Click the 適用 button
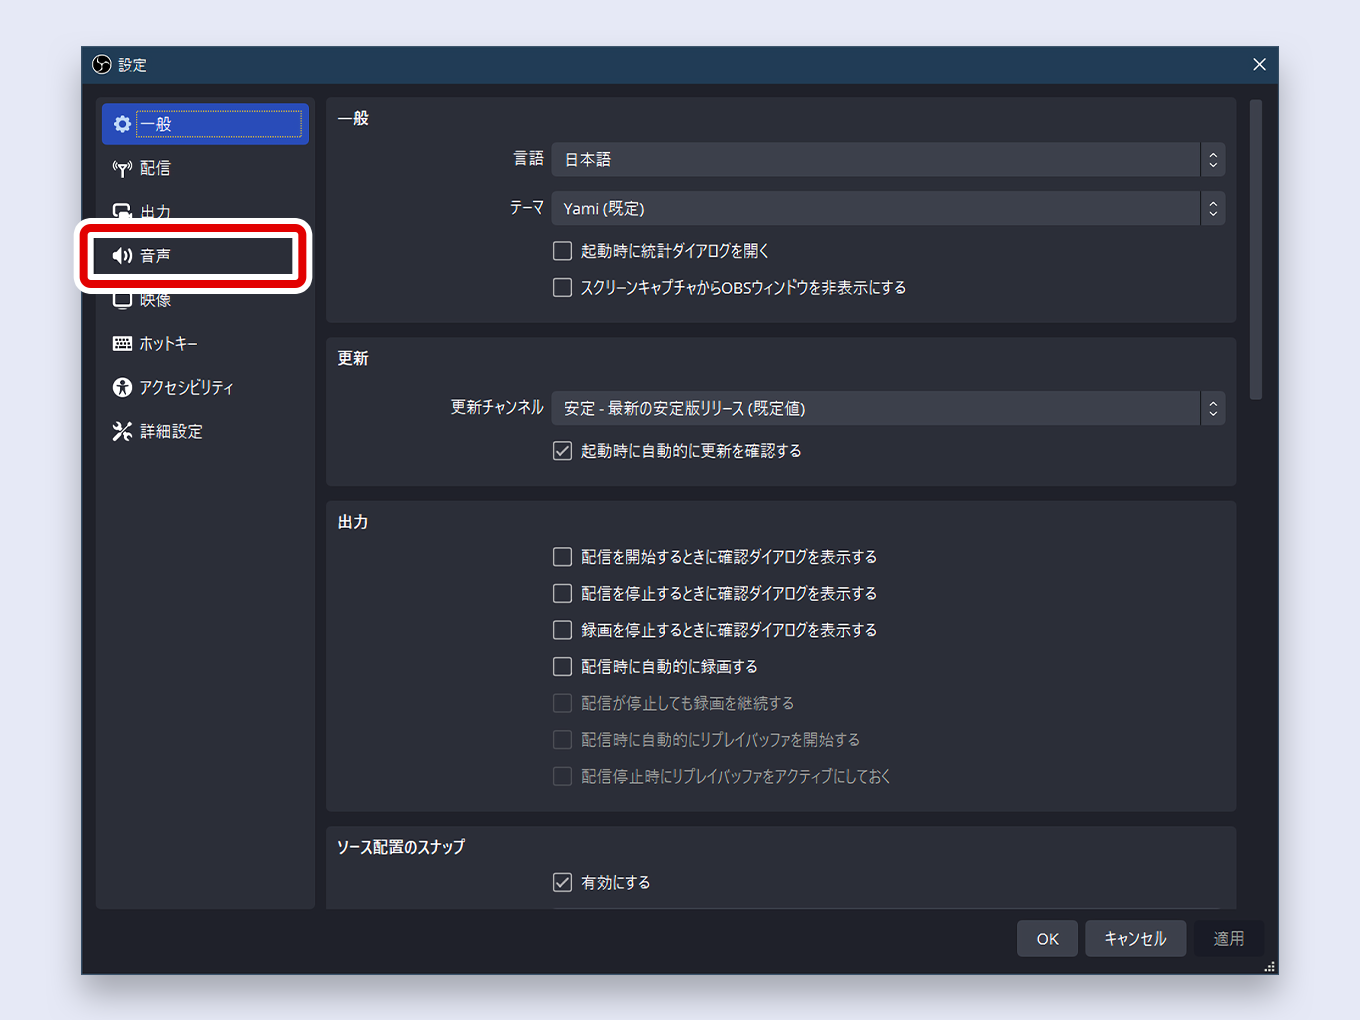Viewport: 1360px width, 1020px height. (1229, 939)
